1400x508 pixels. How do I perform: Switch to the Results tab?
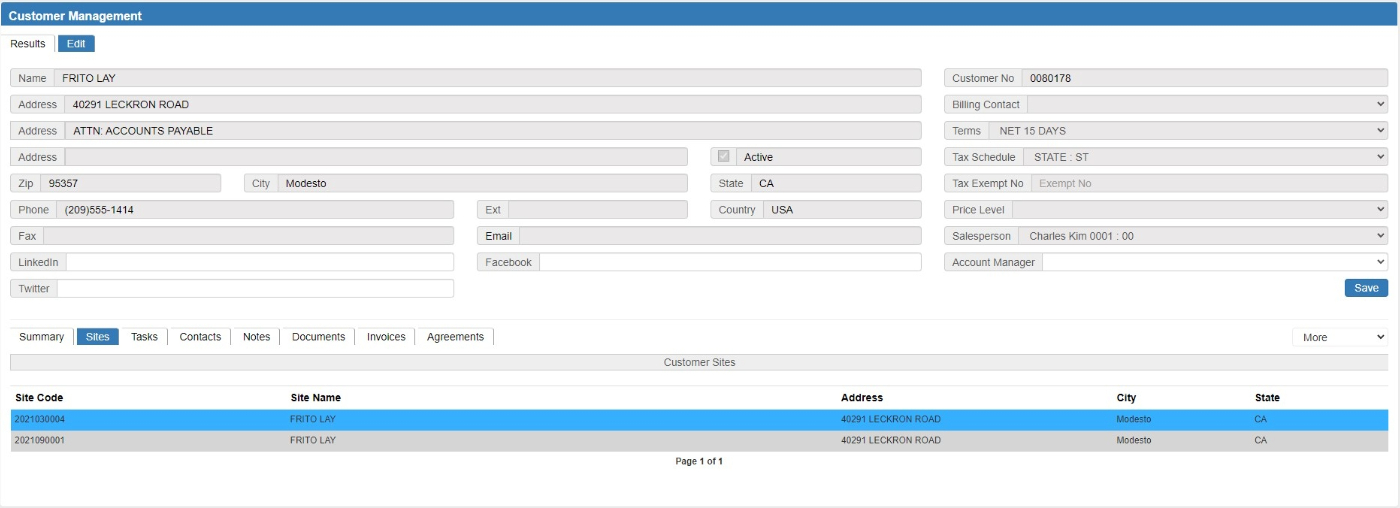click(x=28, y=44)
